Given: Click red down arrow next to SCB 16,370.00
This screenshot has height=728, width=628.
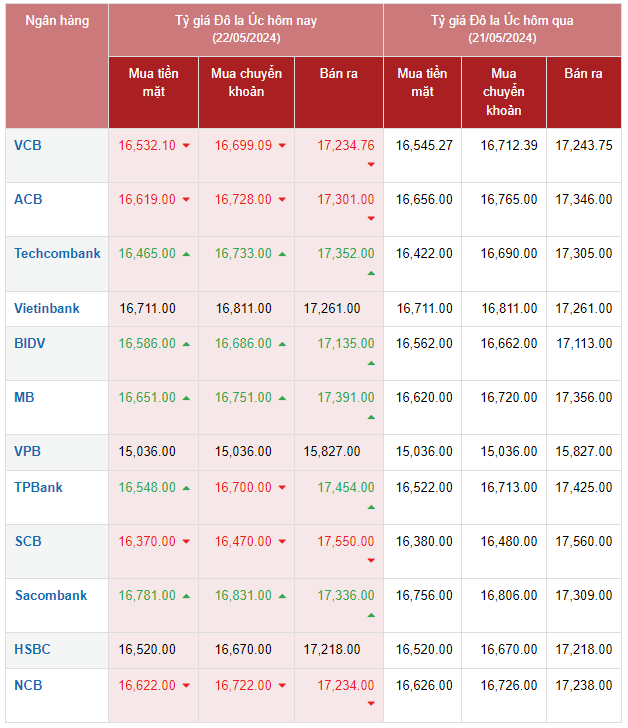Looking at the screenshot, I should [186, 542].
